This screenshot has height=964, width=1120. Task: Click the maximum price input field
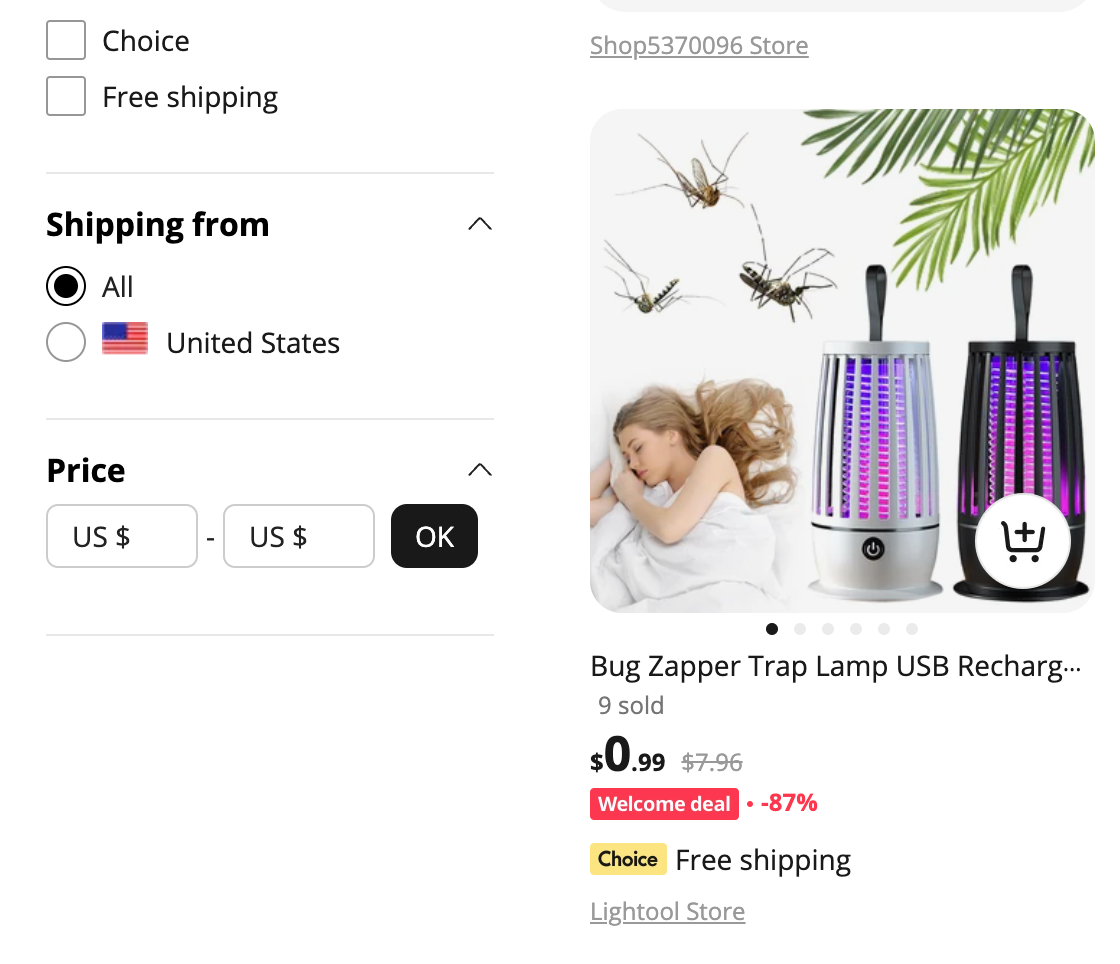point(298,536)
